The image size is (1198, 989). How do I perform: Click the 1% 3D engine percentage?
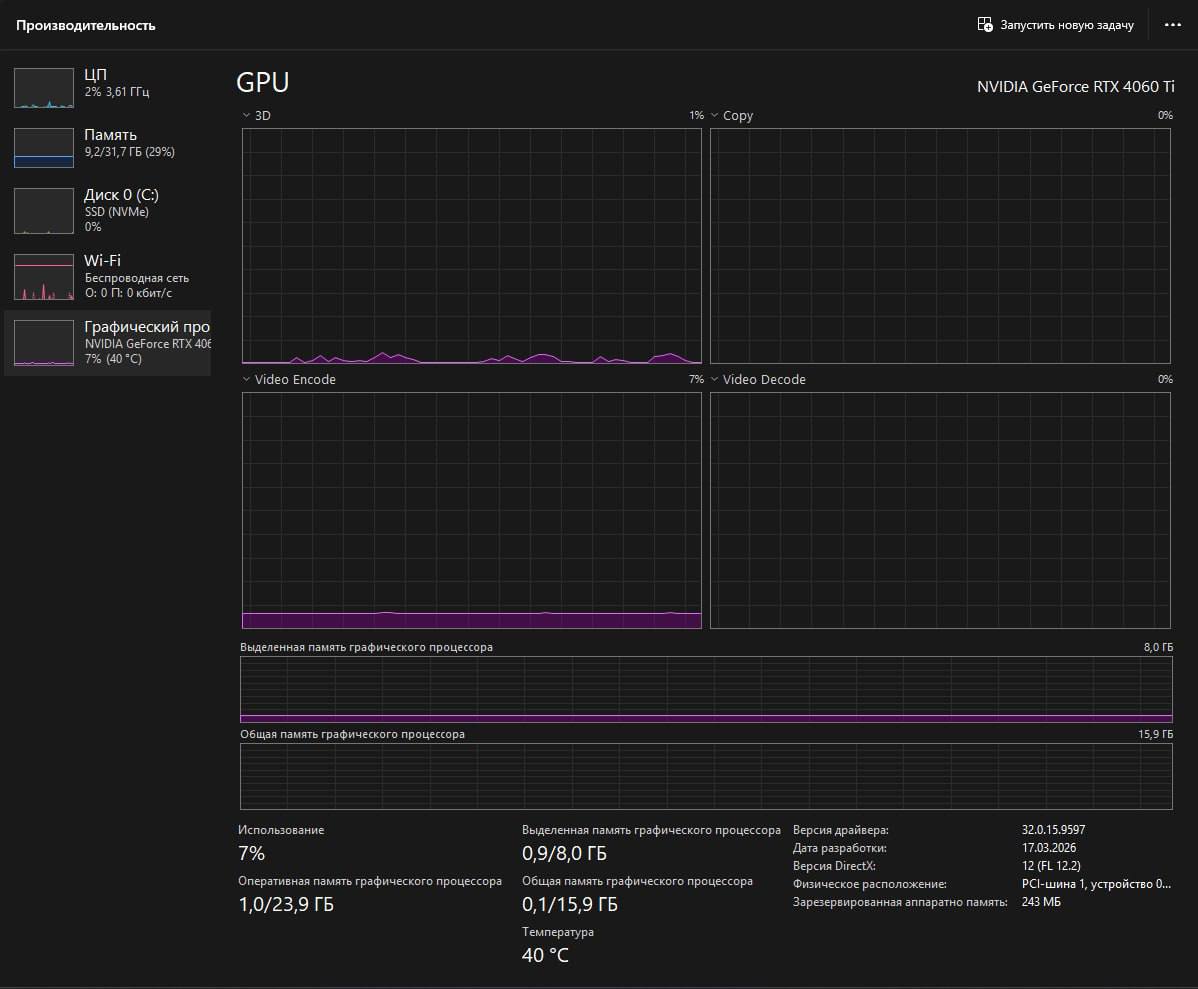click(696, 115)
